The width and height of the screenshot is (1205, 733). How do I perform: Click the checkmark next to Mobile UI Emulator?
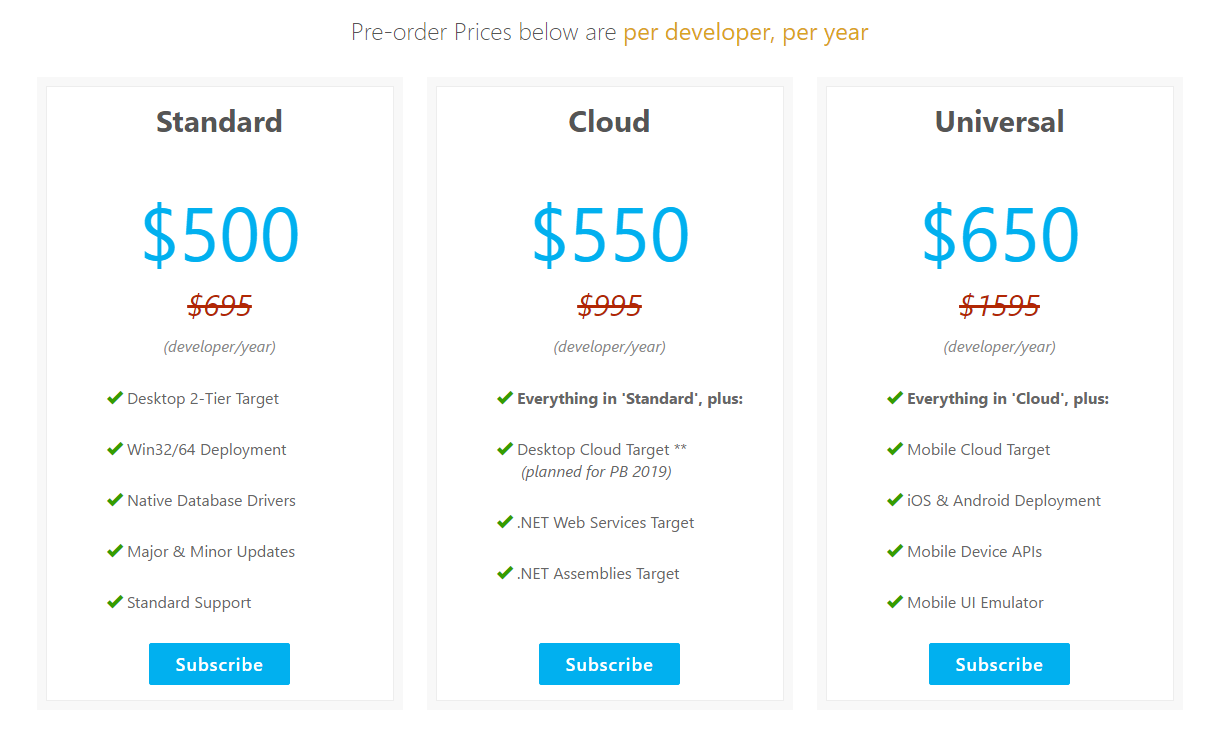click(x=895, y=602)
